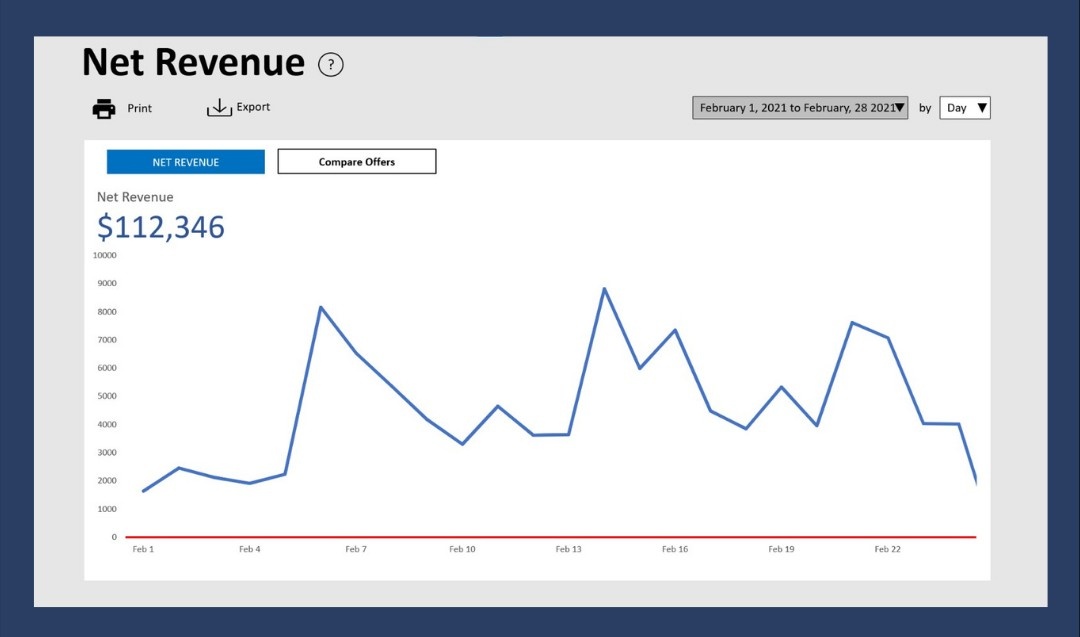This screenshot has height=637, width=1080.
Task: Click the Day dropdown arrow
Action: [982, 107]
